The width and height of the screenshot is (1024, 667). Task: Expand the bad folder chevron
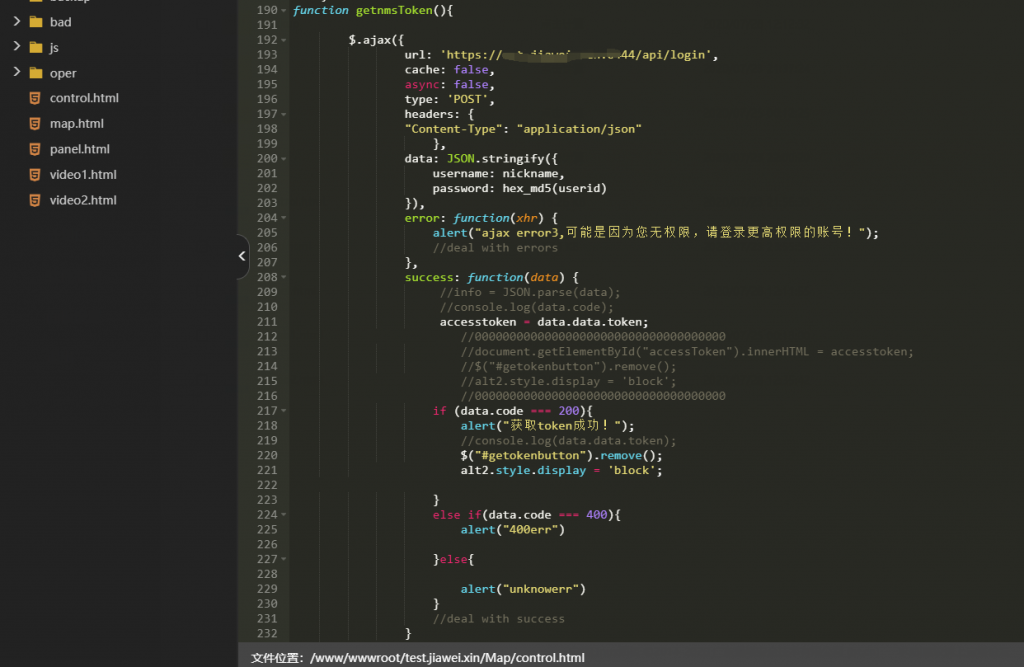point(16,21)
